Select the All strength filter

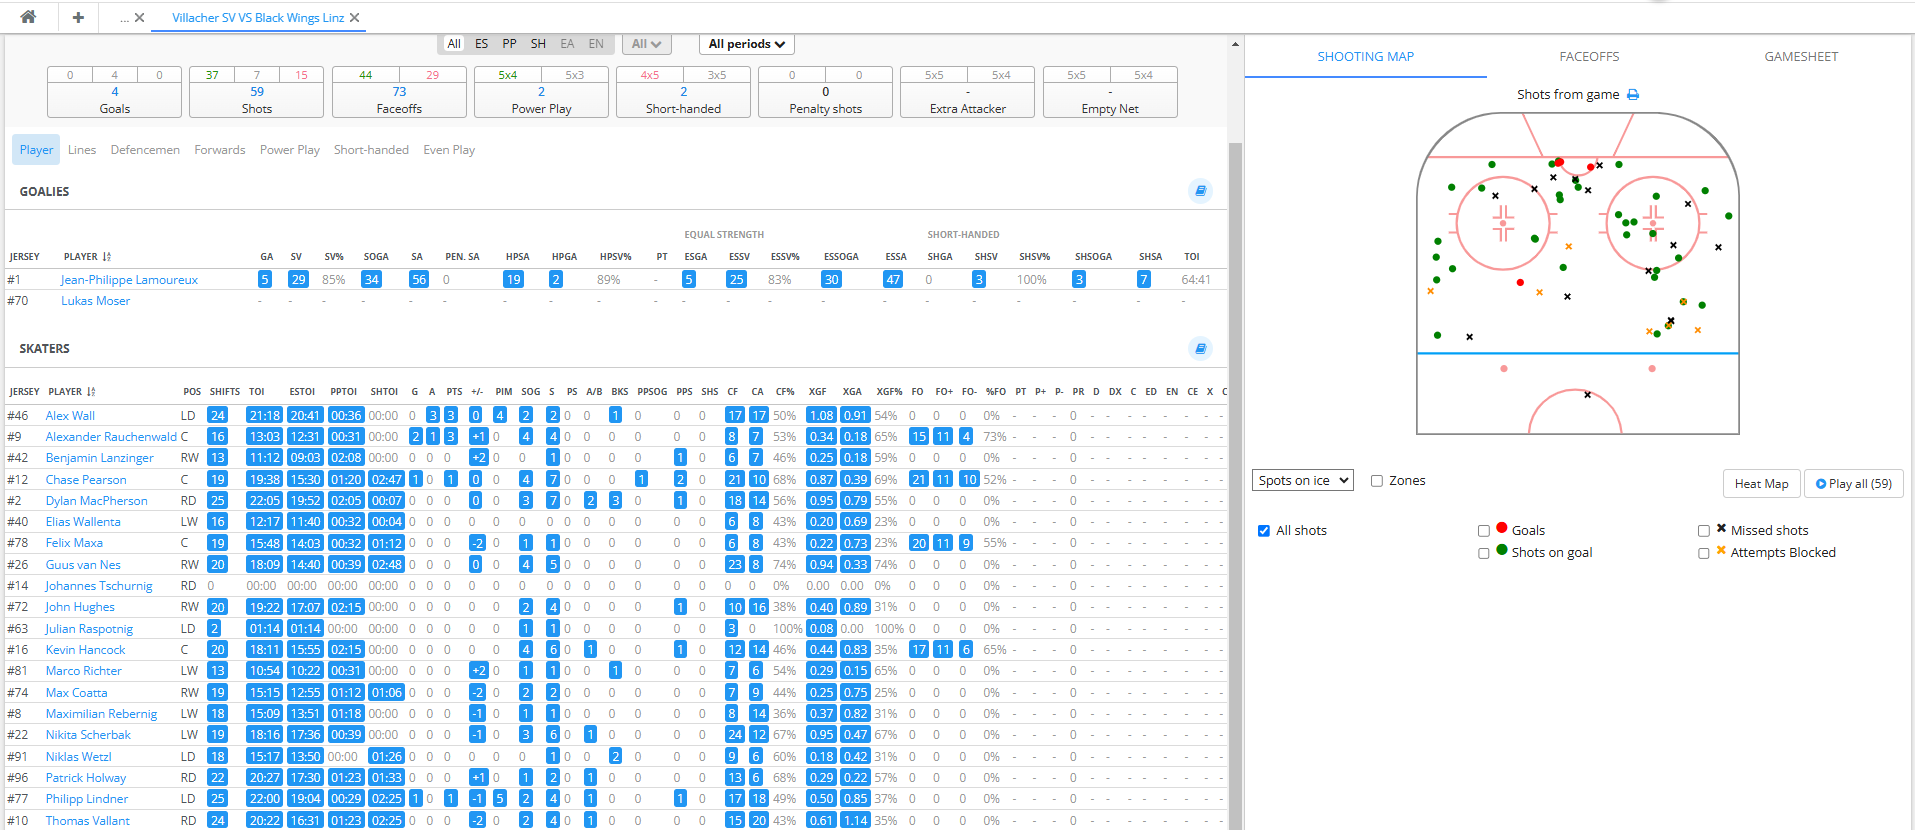(454, 44)
